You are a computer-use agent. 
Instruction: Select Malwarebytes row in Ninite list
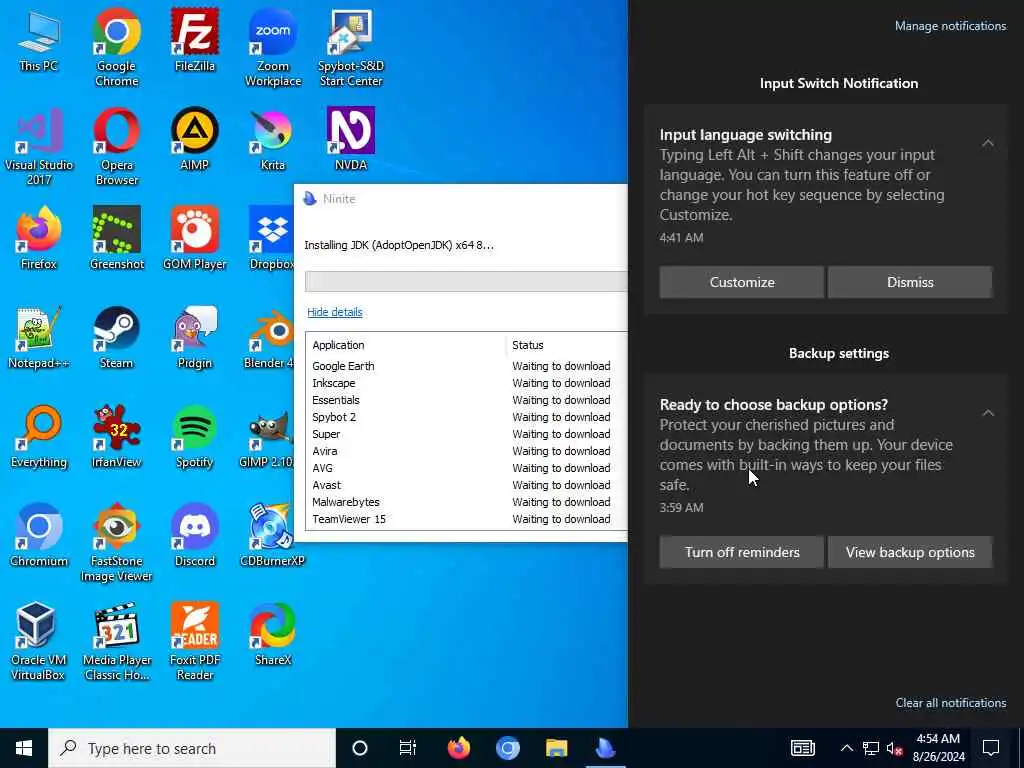(x=466, y=502)
